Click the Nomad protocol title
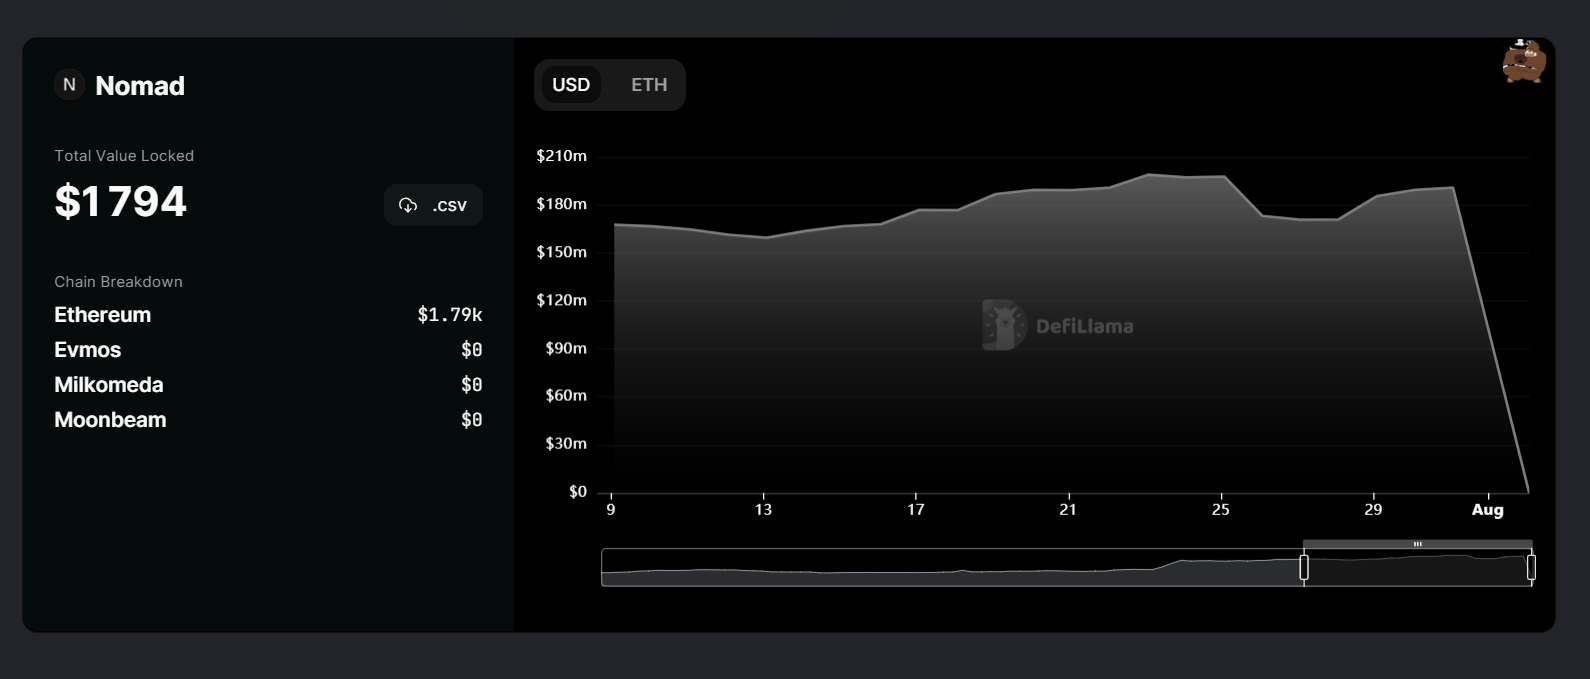 pyautogui.click(x=140, y=86)
